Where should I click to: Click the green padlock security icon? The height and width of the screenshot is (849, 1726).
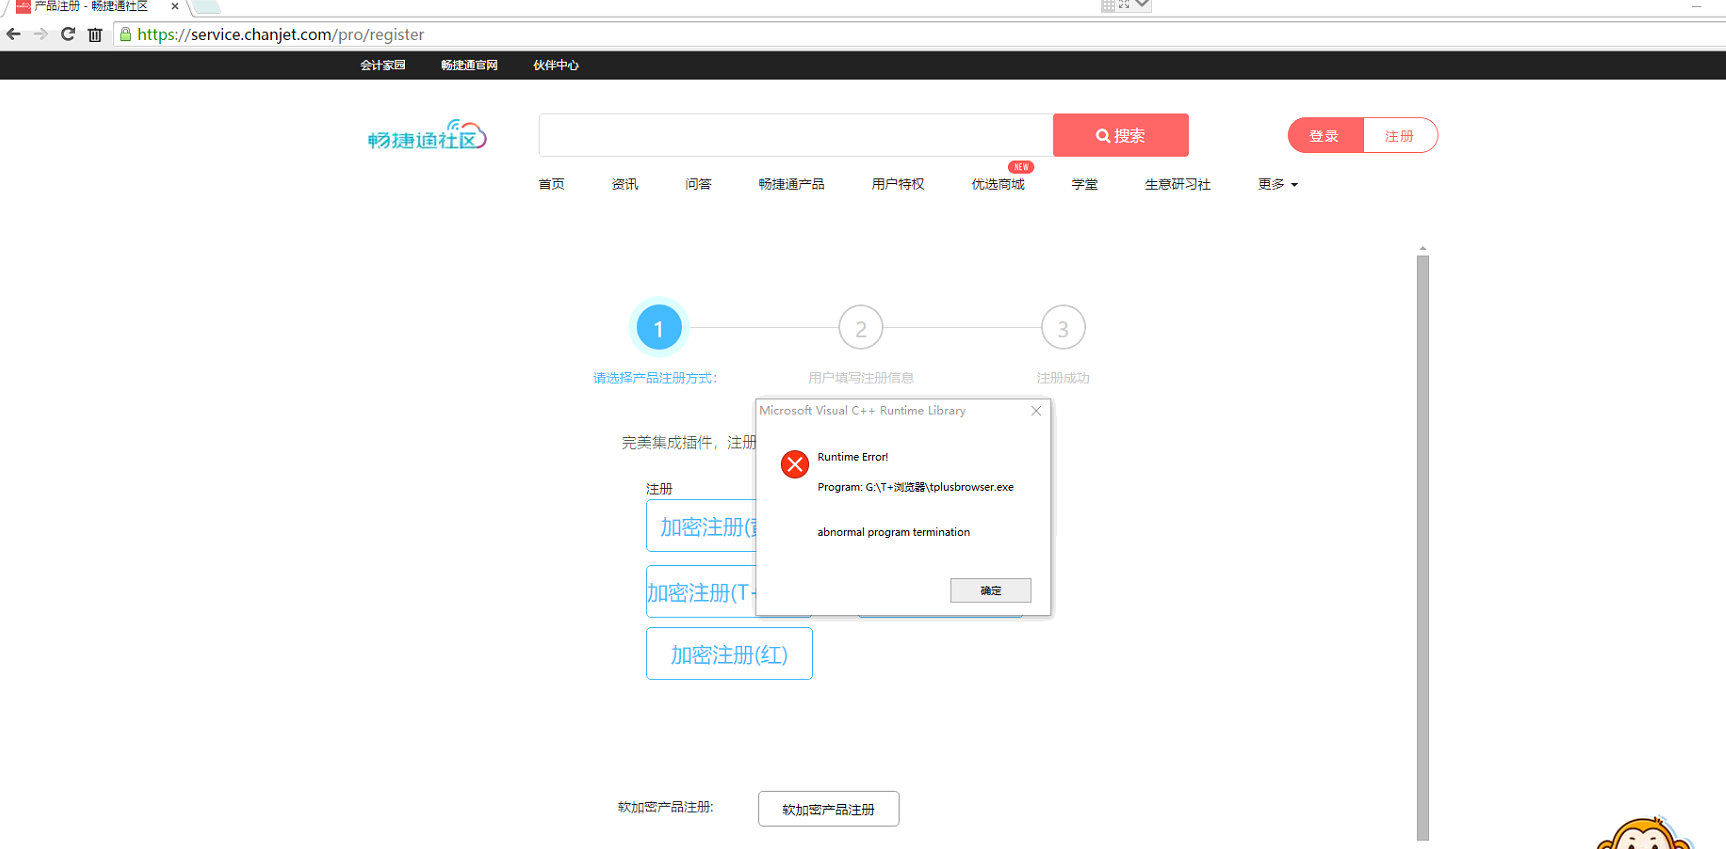(x=126, y=34)
